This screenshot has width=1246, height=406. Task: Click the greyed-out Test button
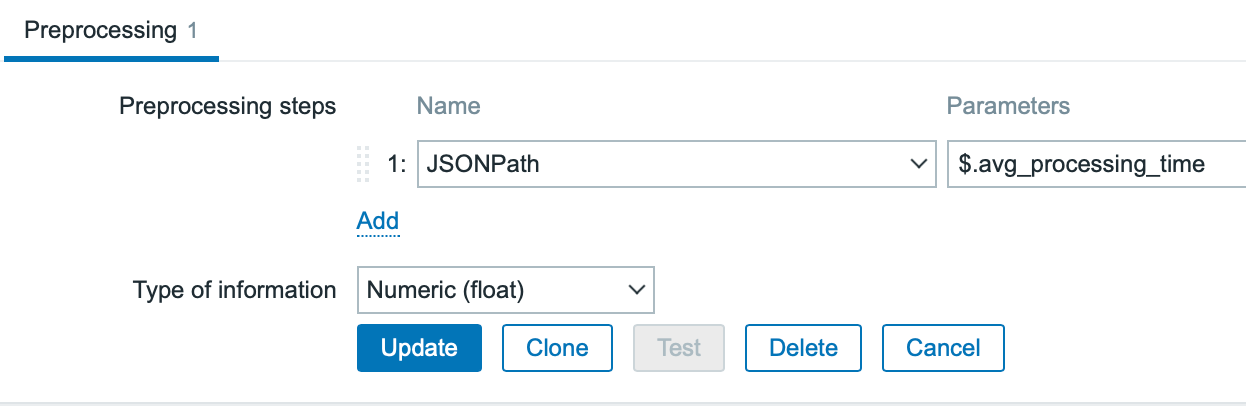click(679, 348)
